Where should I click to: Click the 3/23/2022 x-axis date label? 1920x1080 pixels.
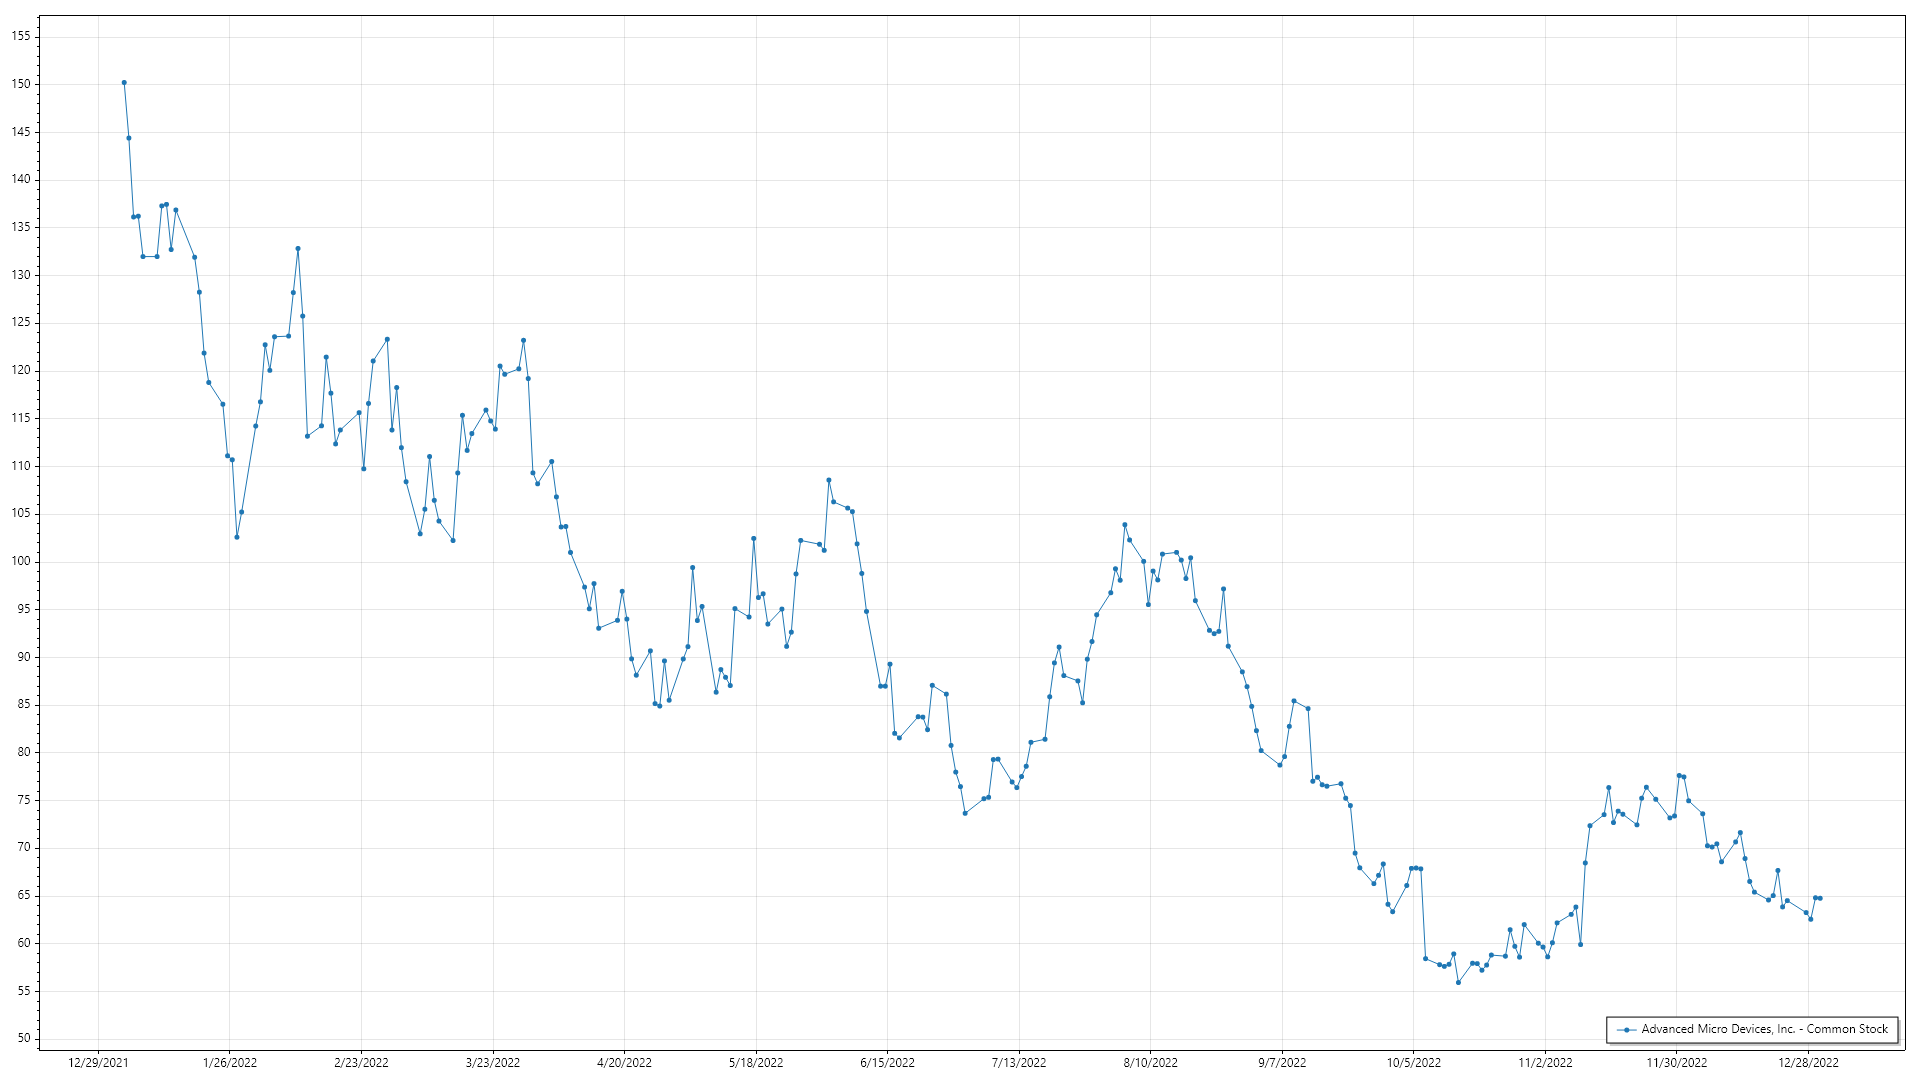493,1063
